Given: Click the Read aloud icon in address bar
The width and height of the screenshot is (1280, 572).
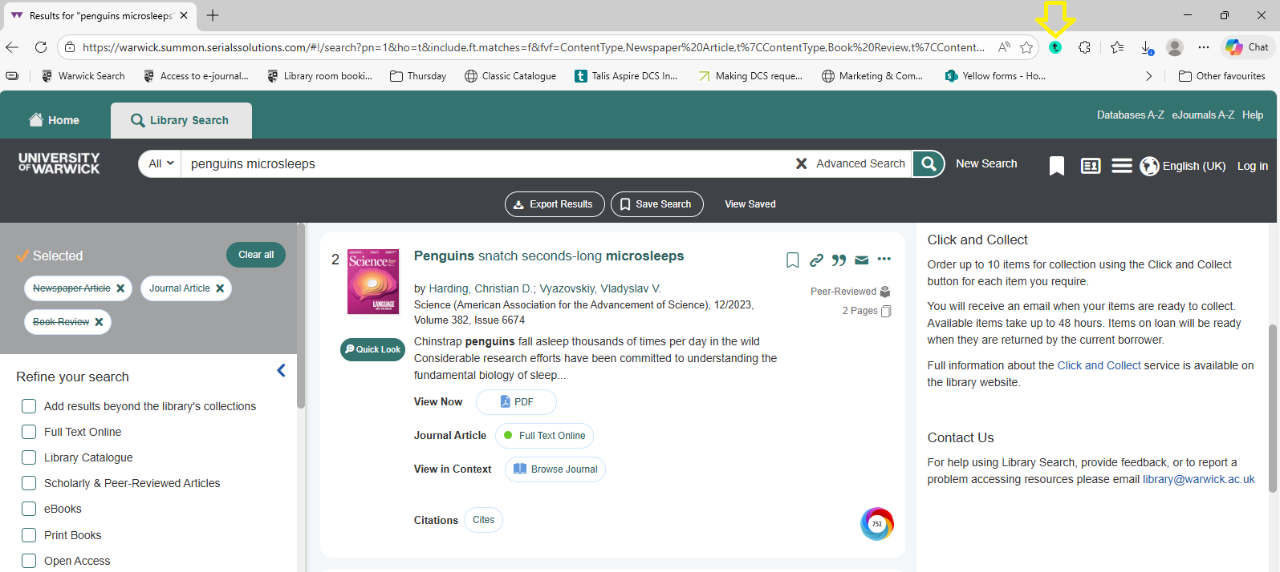Looking at the screenshot, I should tap(1003, 47).
